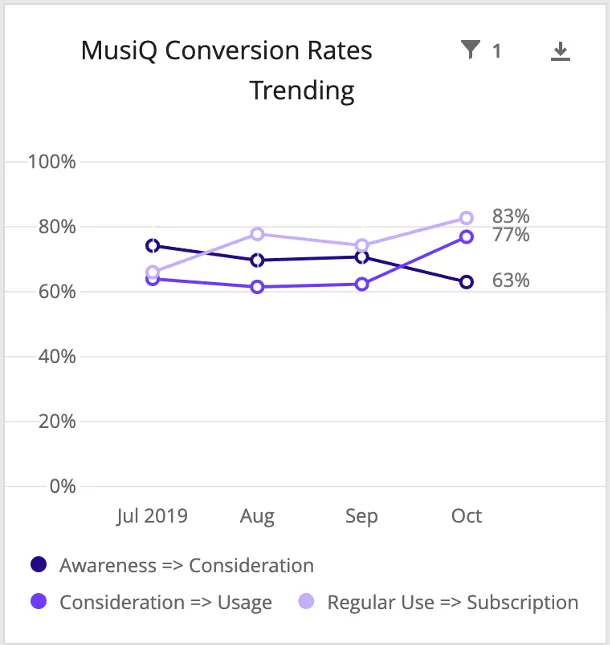
Task: Toggle the Consideration => Usage series label
Action: pyautogui.click(x=165, y=602)
